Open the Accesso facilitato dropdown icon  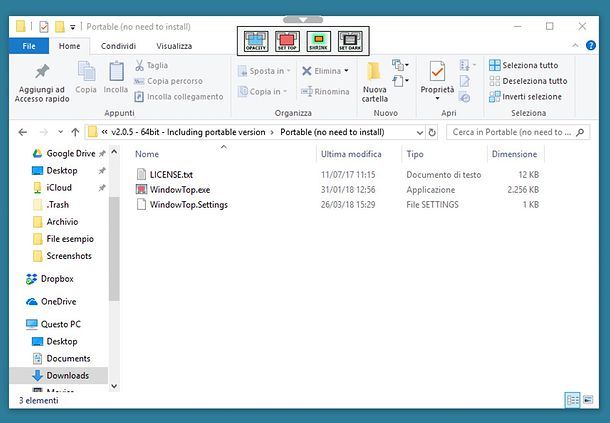point(400,81)
